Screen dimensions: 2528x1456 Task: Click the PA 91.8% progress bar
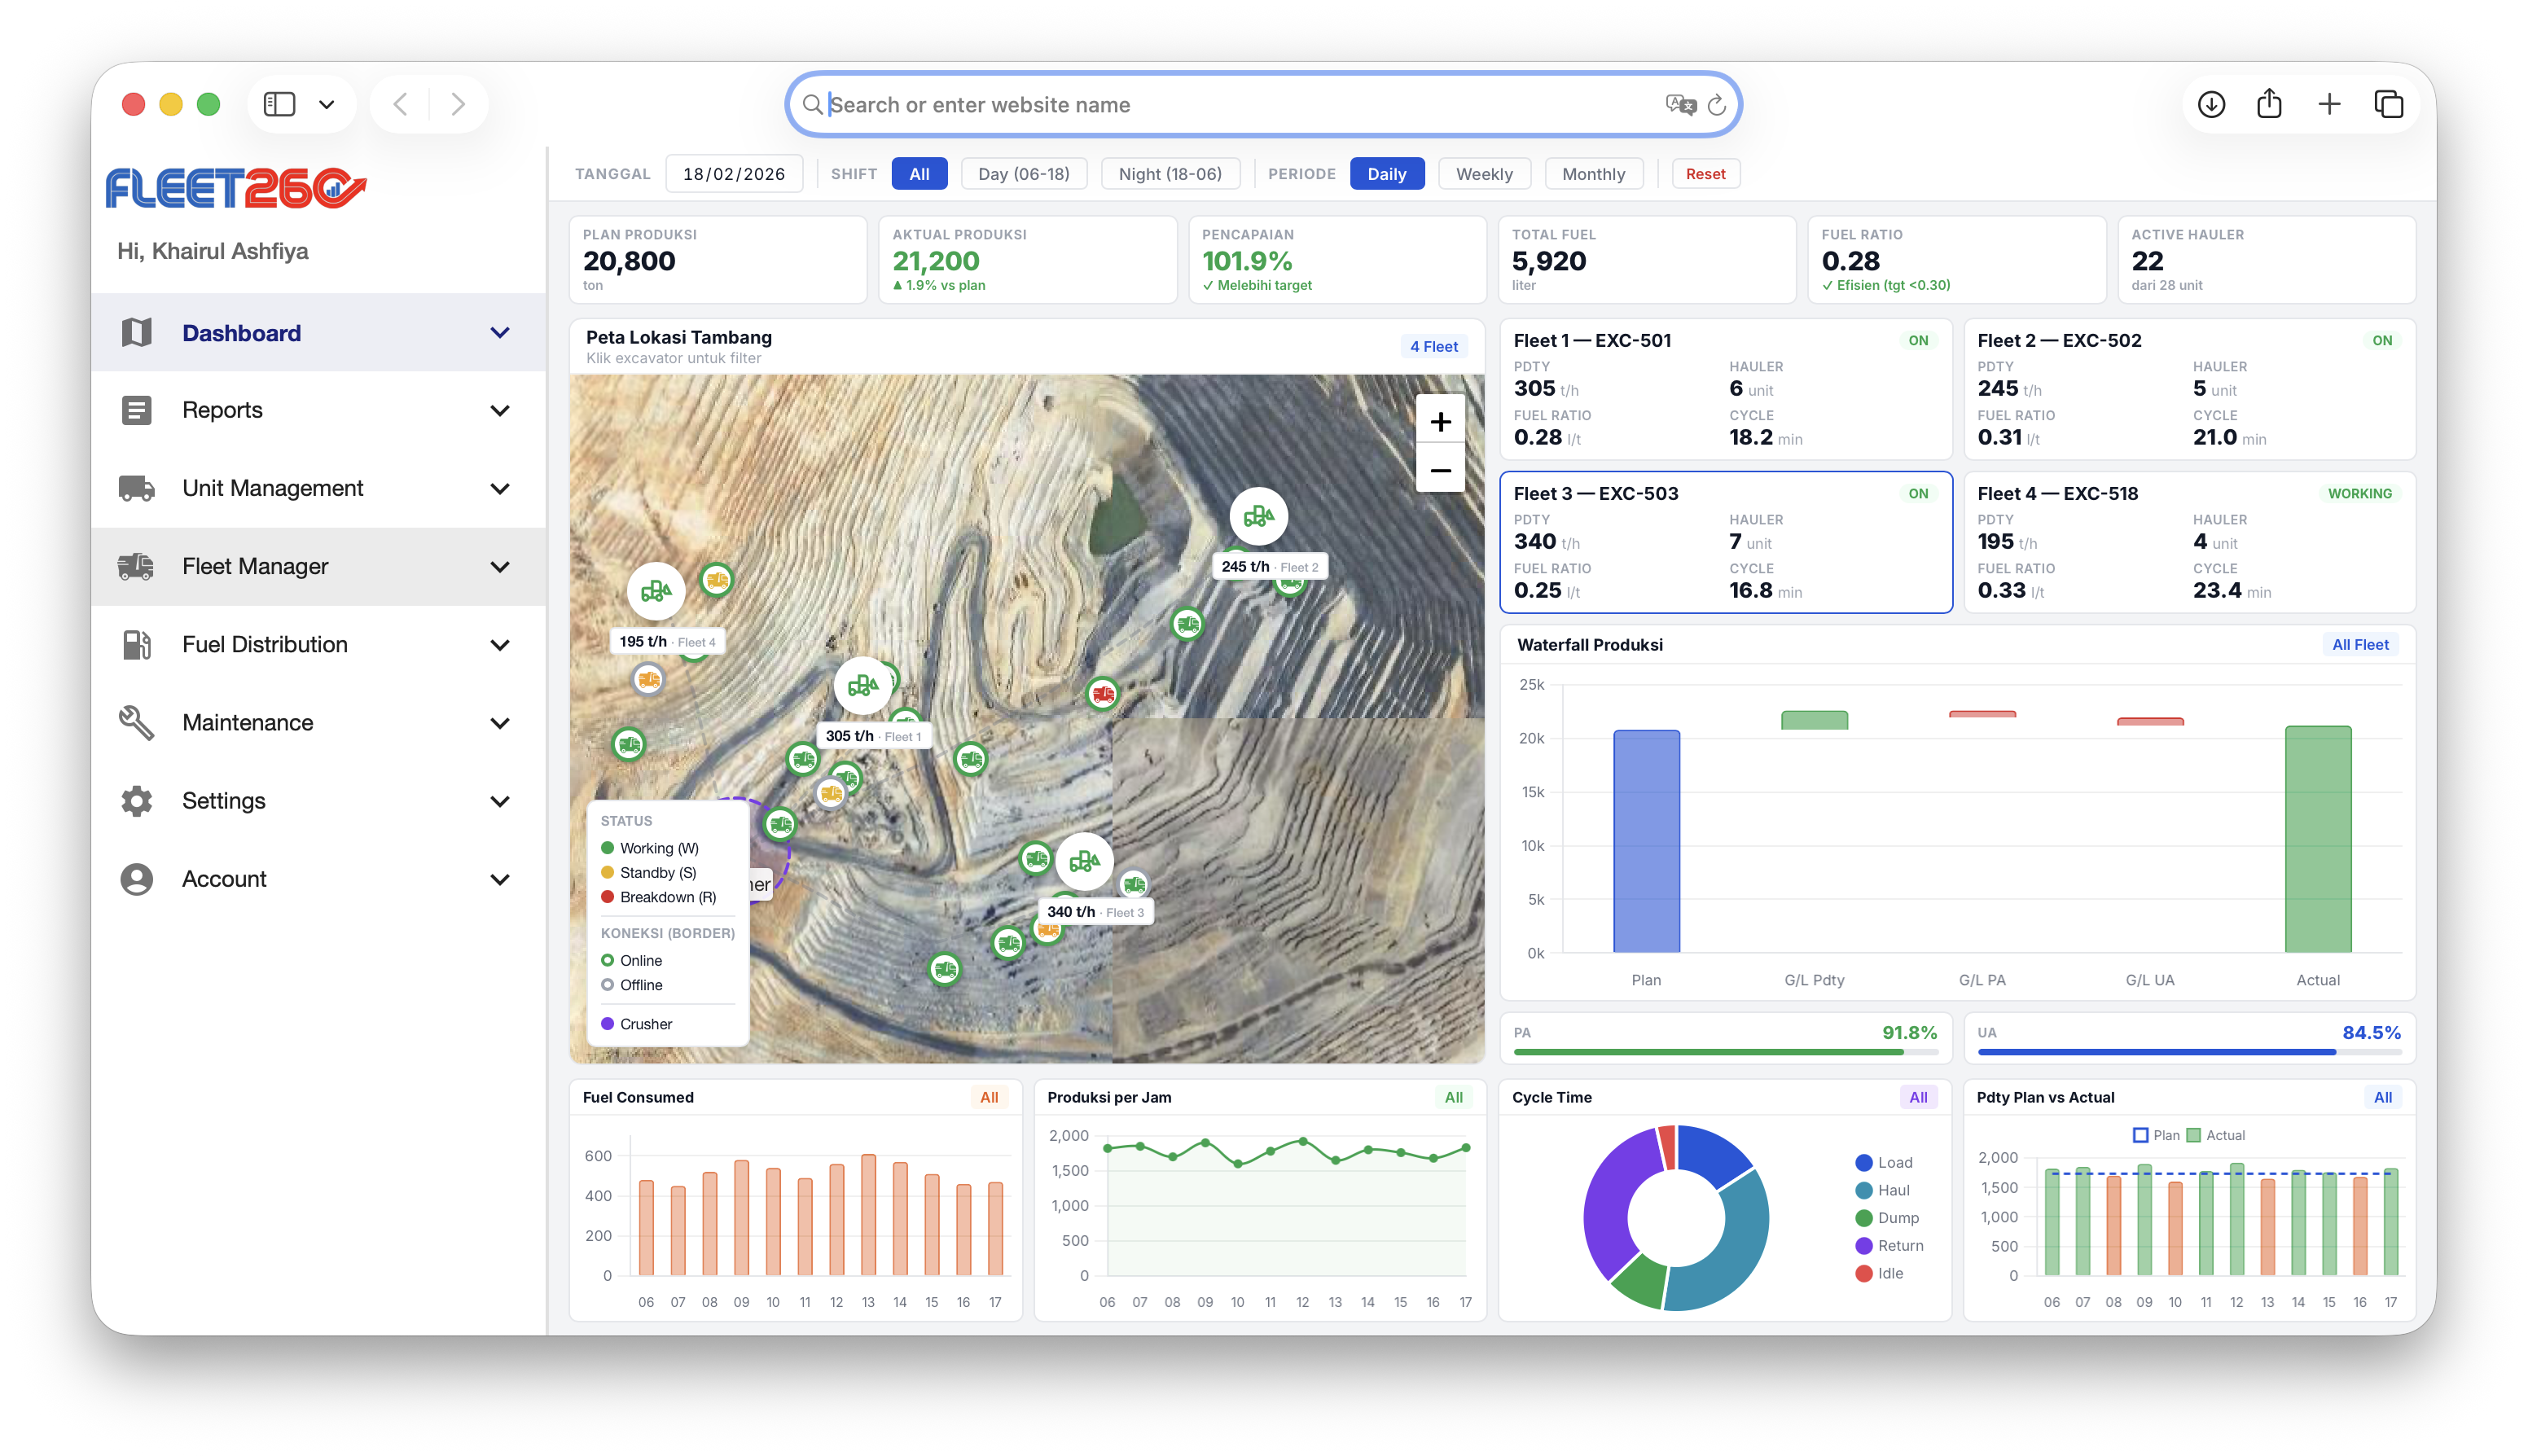[1725, 1051]
